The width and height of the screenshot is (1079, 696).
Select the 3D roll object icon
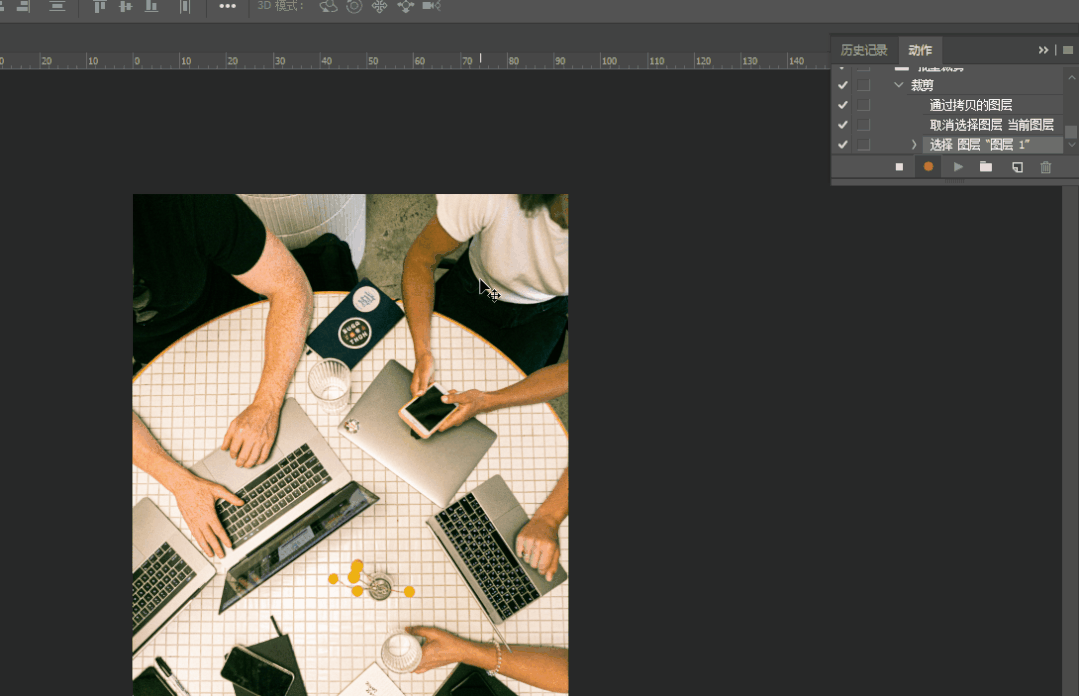coord(354,6)
